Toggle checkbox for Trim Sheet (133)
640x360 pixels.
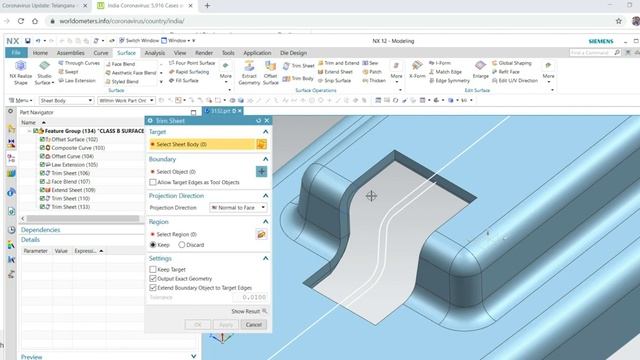click(x=42, y=207)
